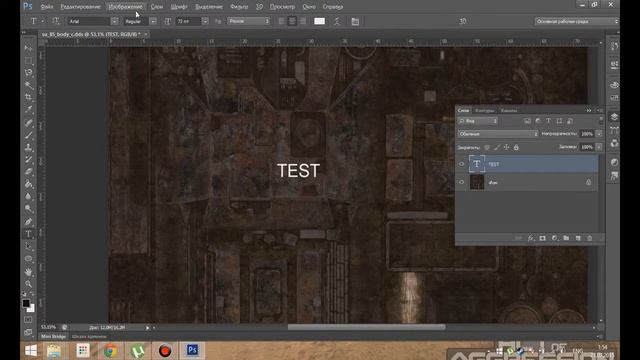Screen dimensions: 640x360
Task: Create a new layer icon
Action: [x=578, y=238]
